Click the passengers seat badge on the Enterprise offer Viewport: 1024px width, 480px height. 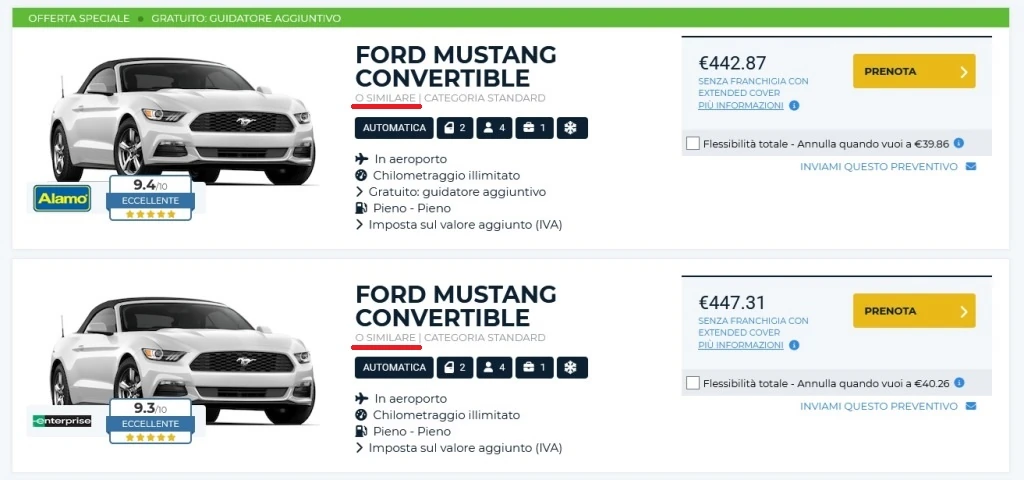point(495,368)
